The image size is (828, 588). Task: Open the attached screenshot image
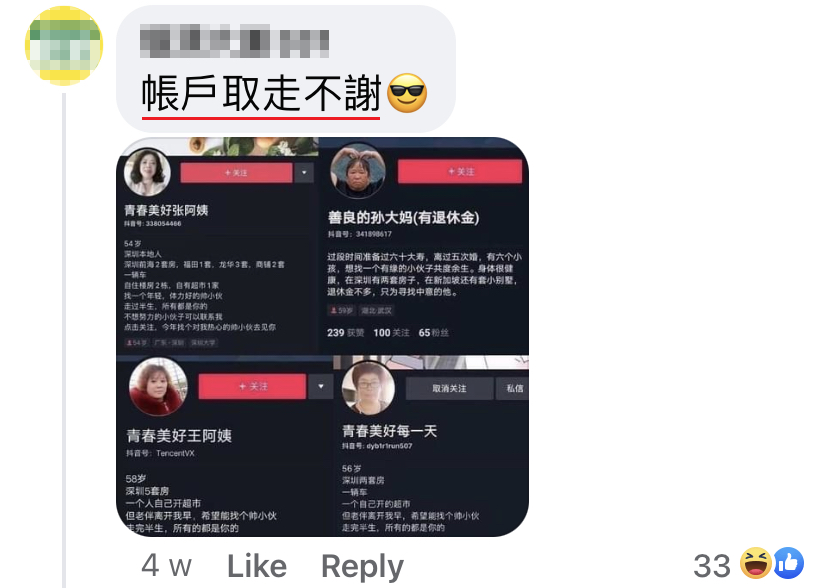323,337
